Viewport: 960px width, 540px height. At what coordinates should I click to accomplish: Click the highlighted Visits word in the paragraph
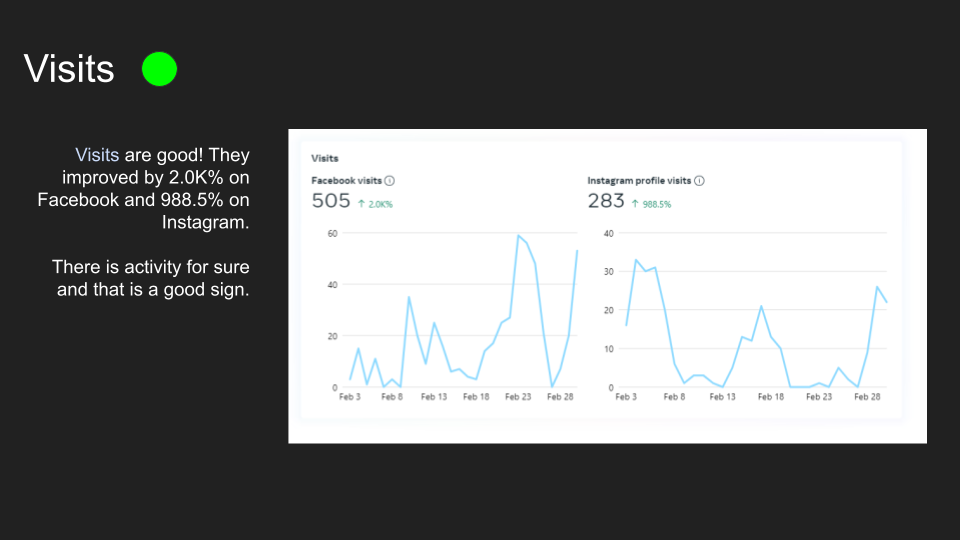(x=97, y=155)
